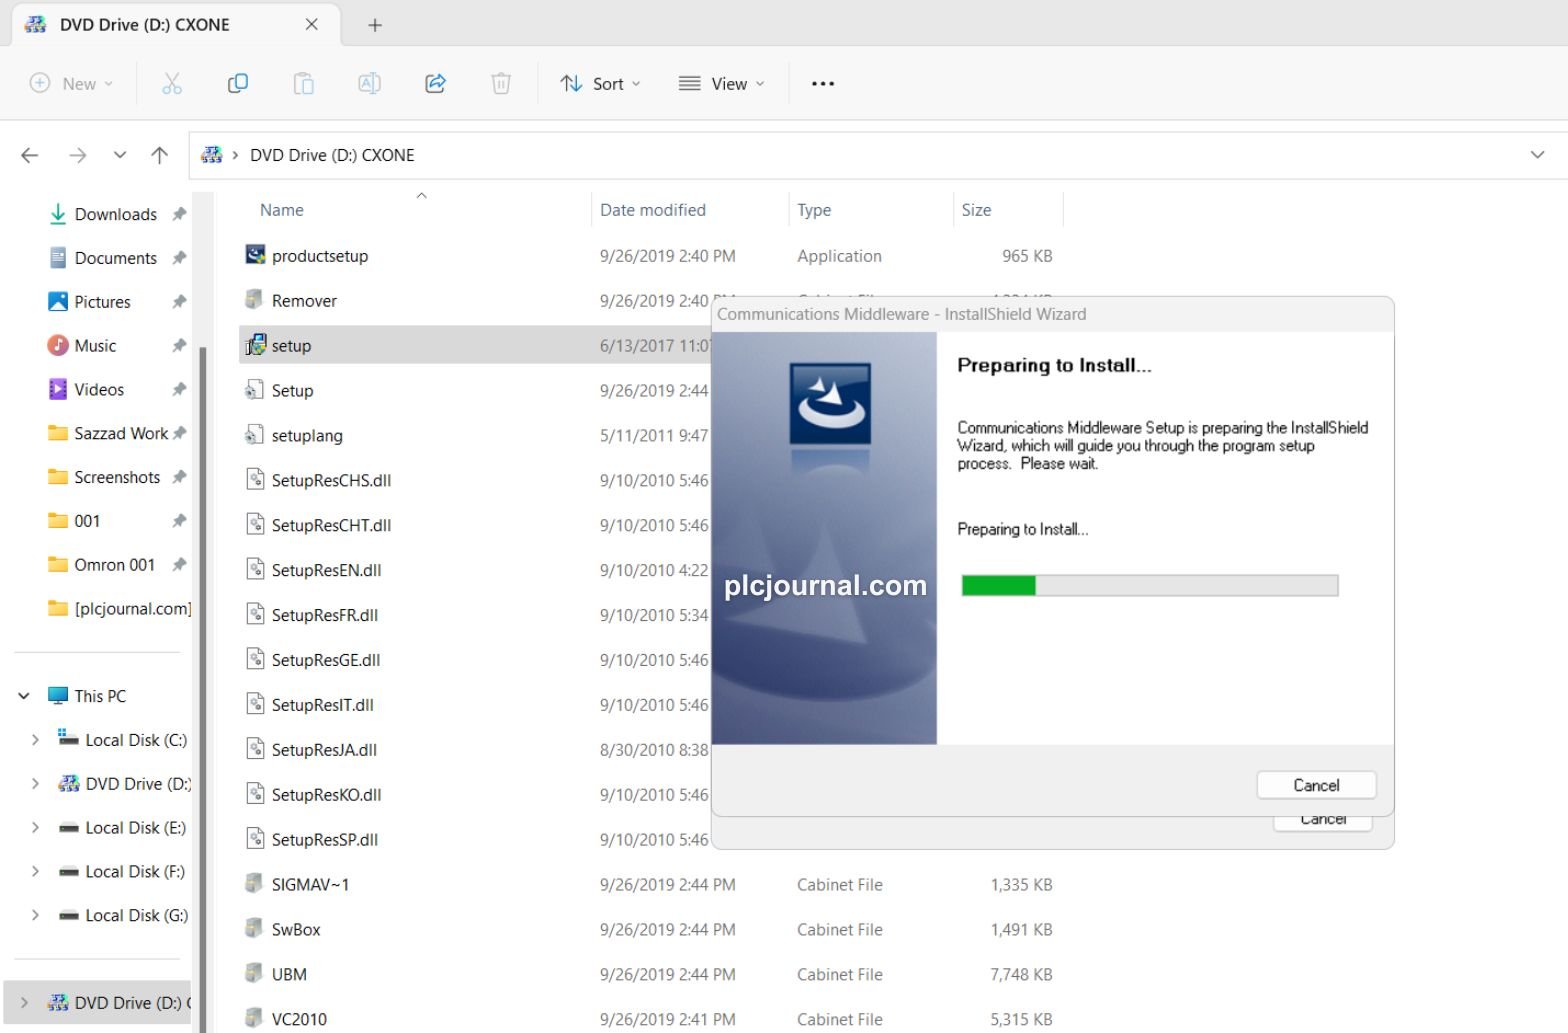Add a new tab with plus button
Viewport: 1568px width, 1033px height.
pyautogui.click(x=375, y=25)
